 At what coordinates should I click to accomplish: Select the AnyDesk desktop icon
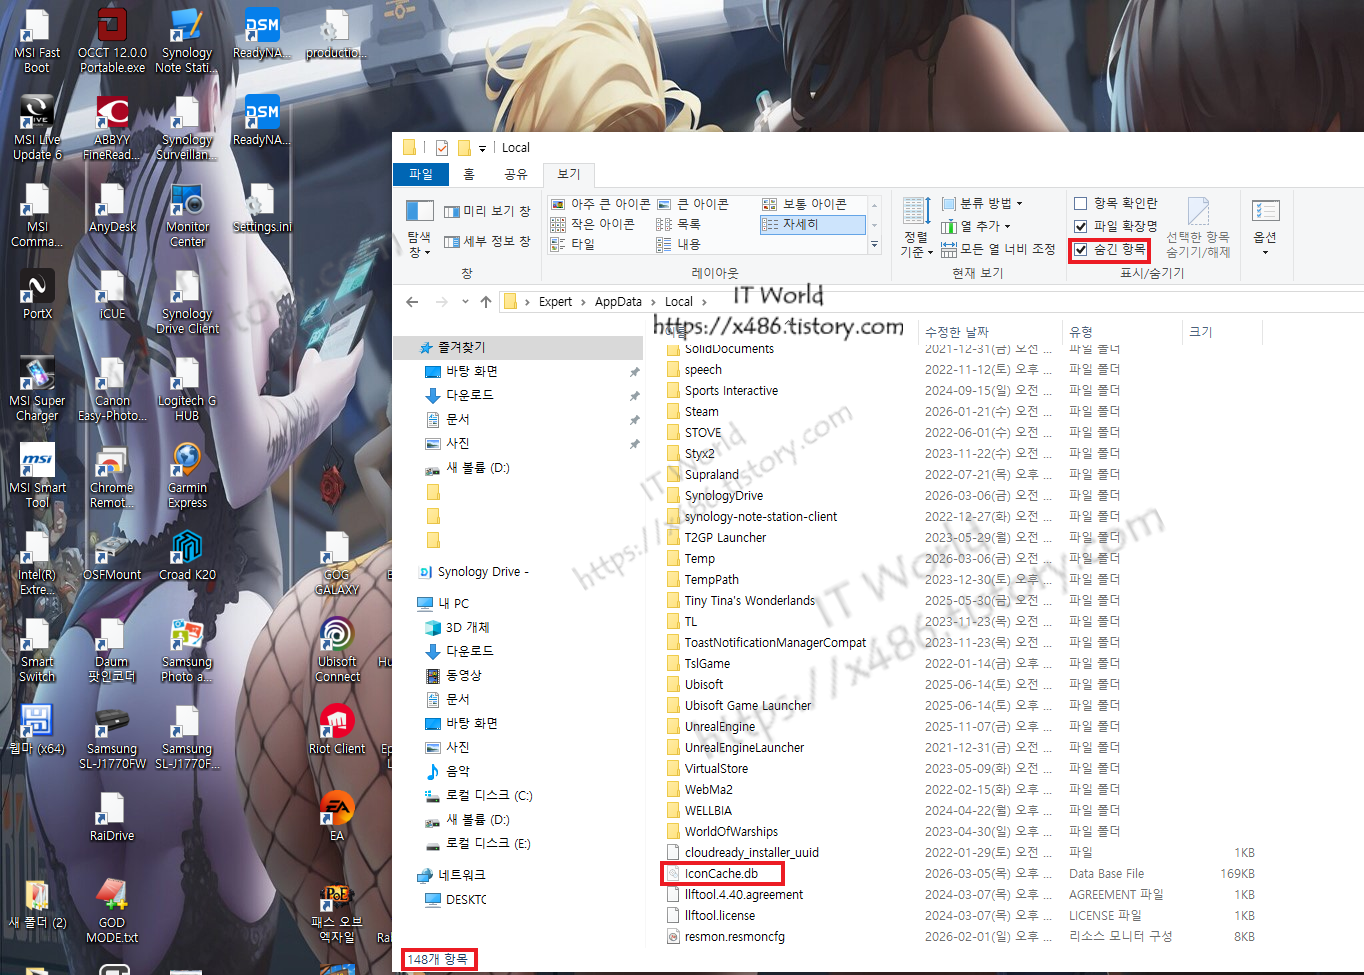112,208
